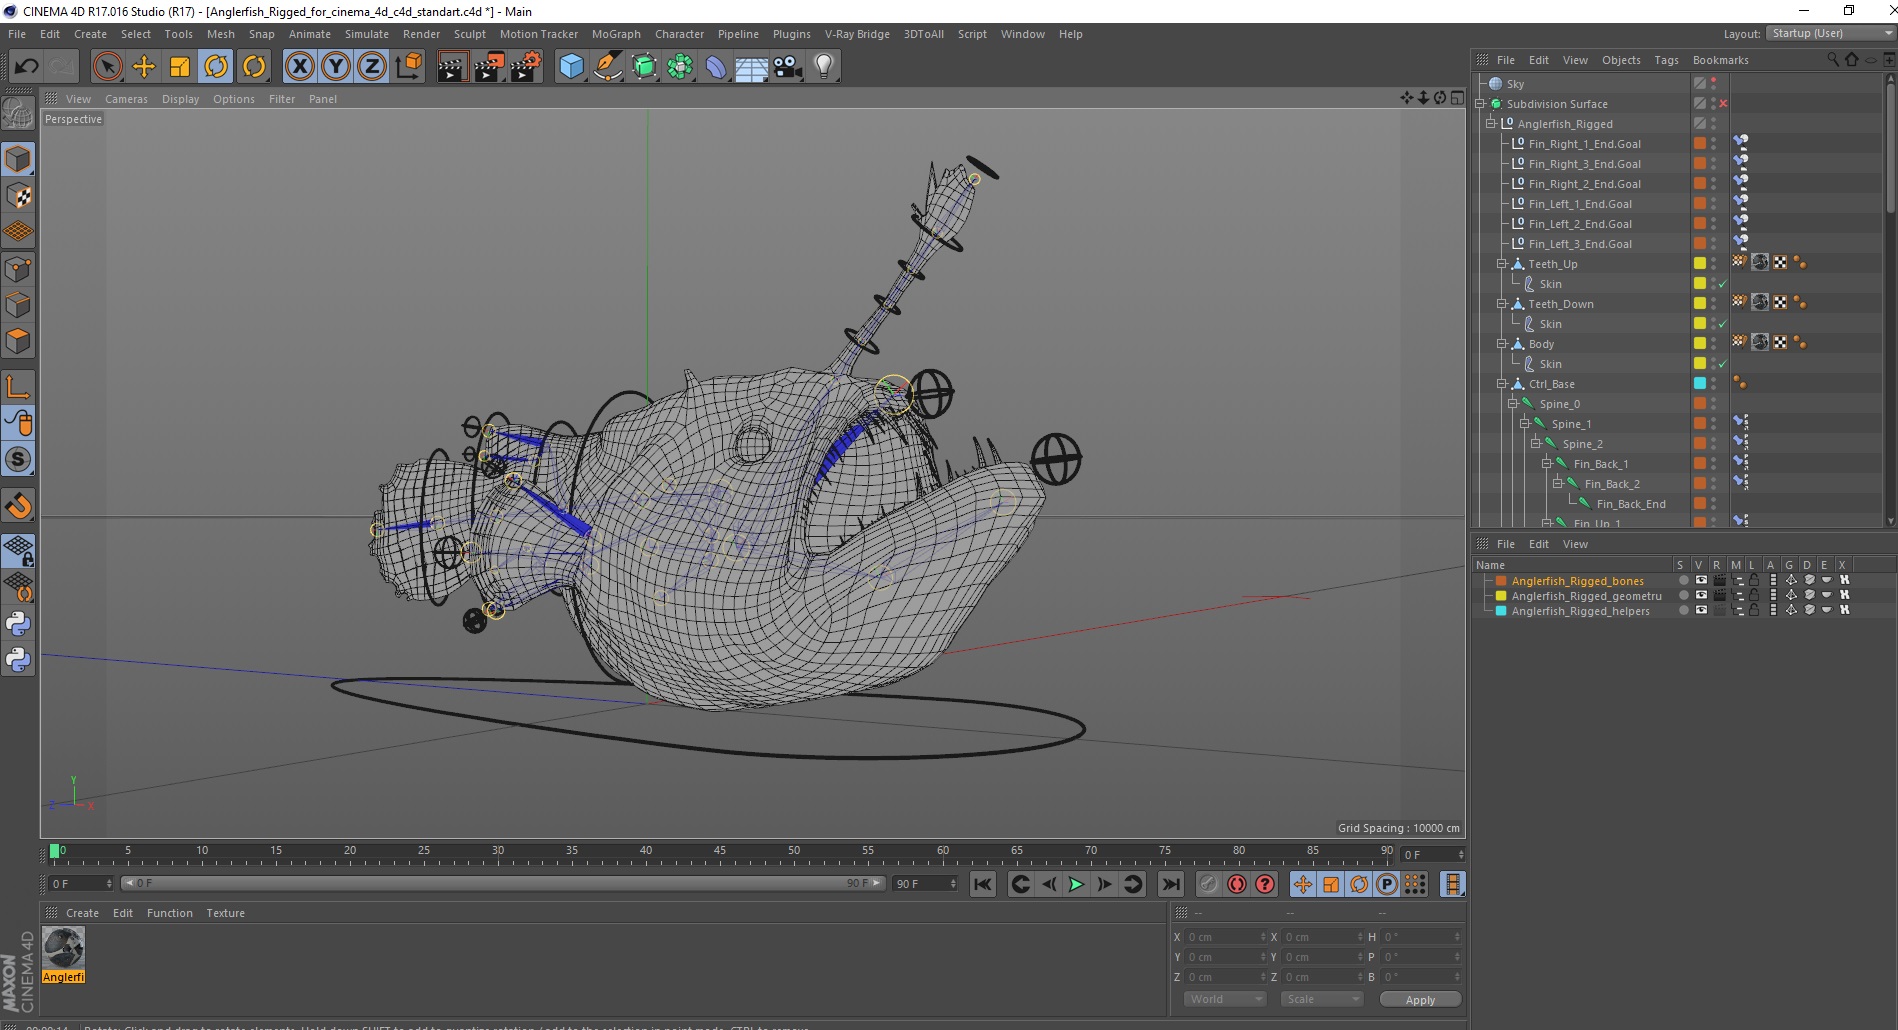Open the Subdivision Surface generators icon

pos(644,67)
